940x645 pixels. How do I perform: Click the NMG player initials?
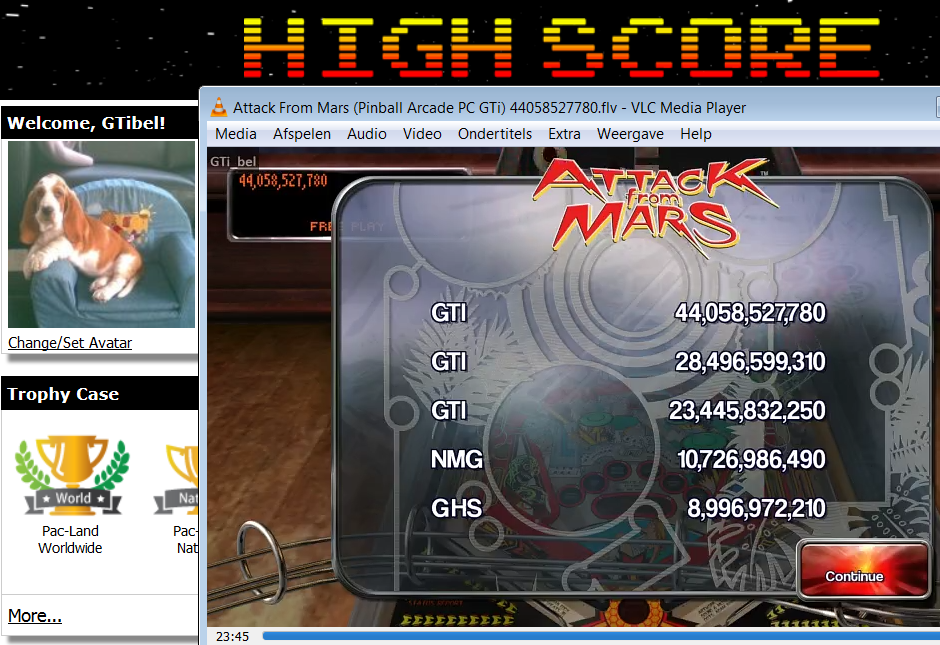pyautogui.click(x=457, y=460)
